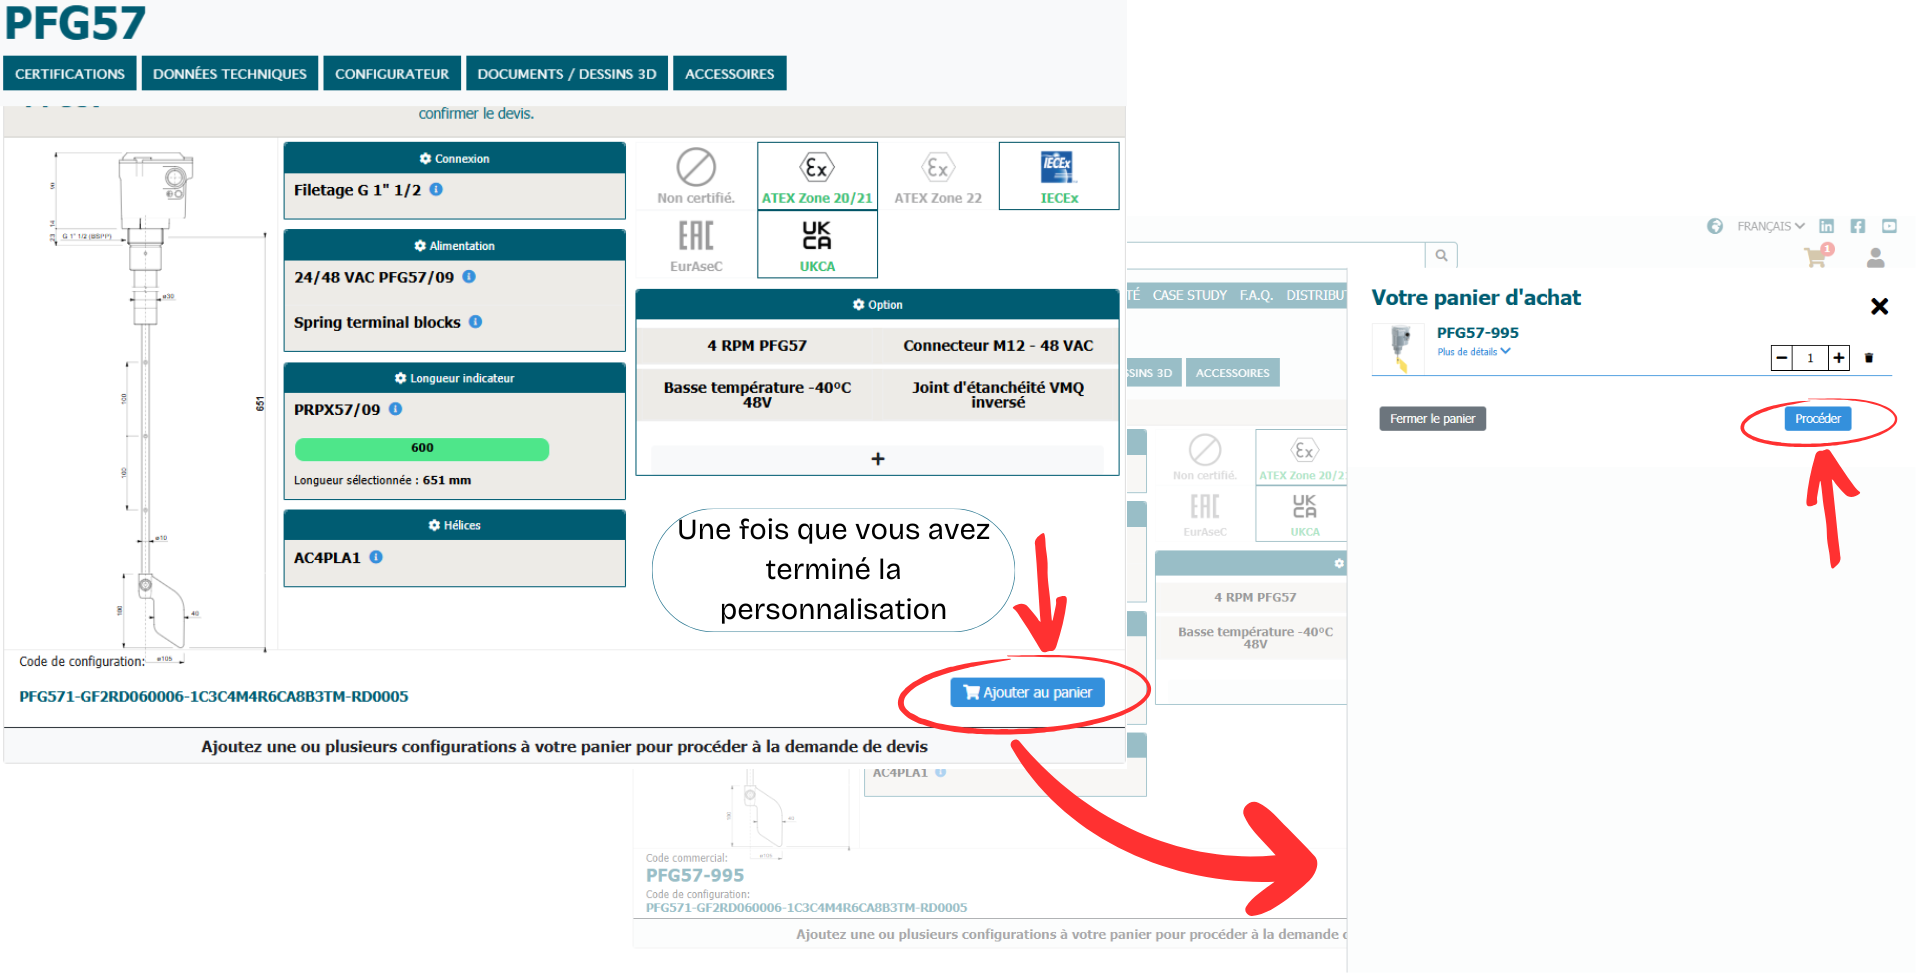Open the LinkedIn icon
The width and height of the screenshot is (1916, 973).
click(1826, 226)
